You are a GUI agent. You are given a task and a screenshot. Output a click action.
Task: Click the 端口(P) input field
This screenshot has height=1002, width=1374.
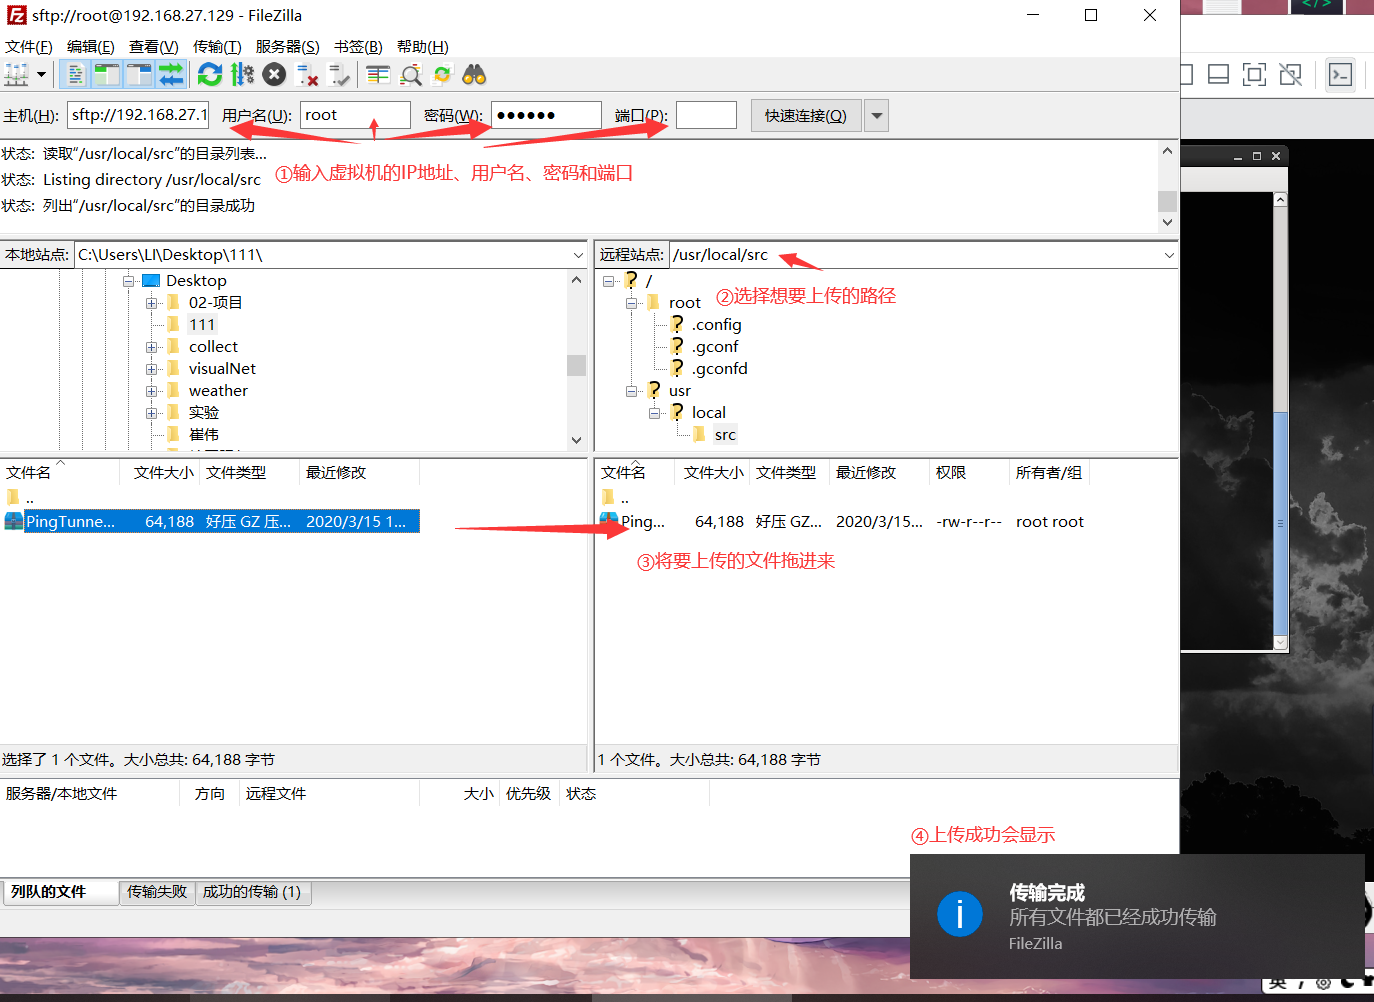pyautogui.click(x=706, y=114)
